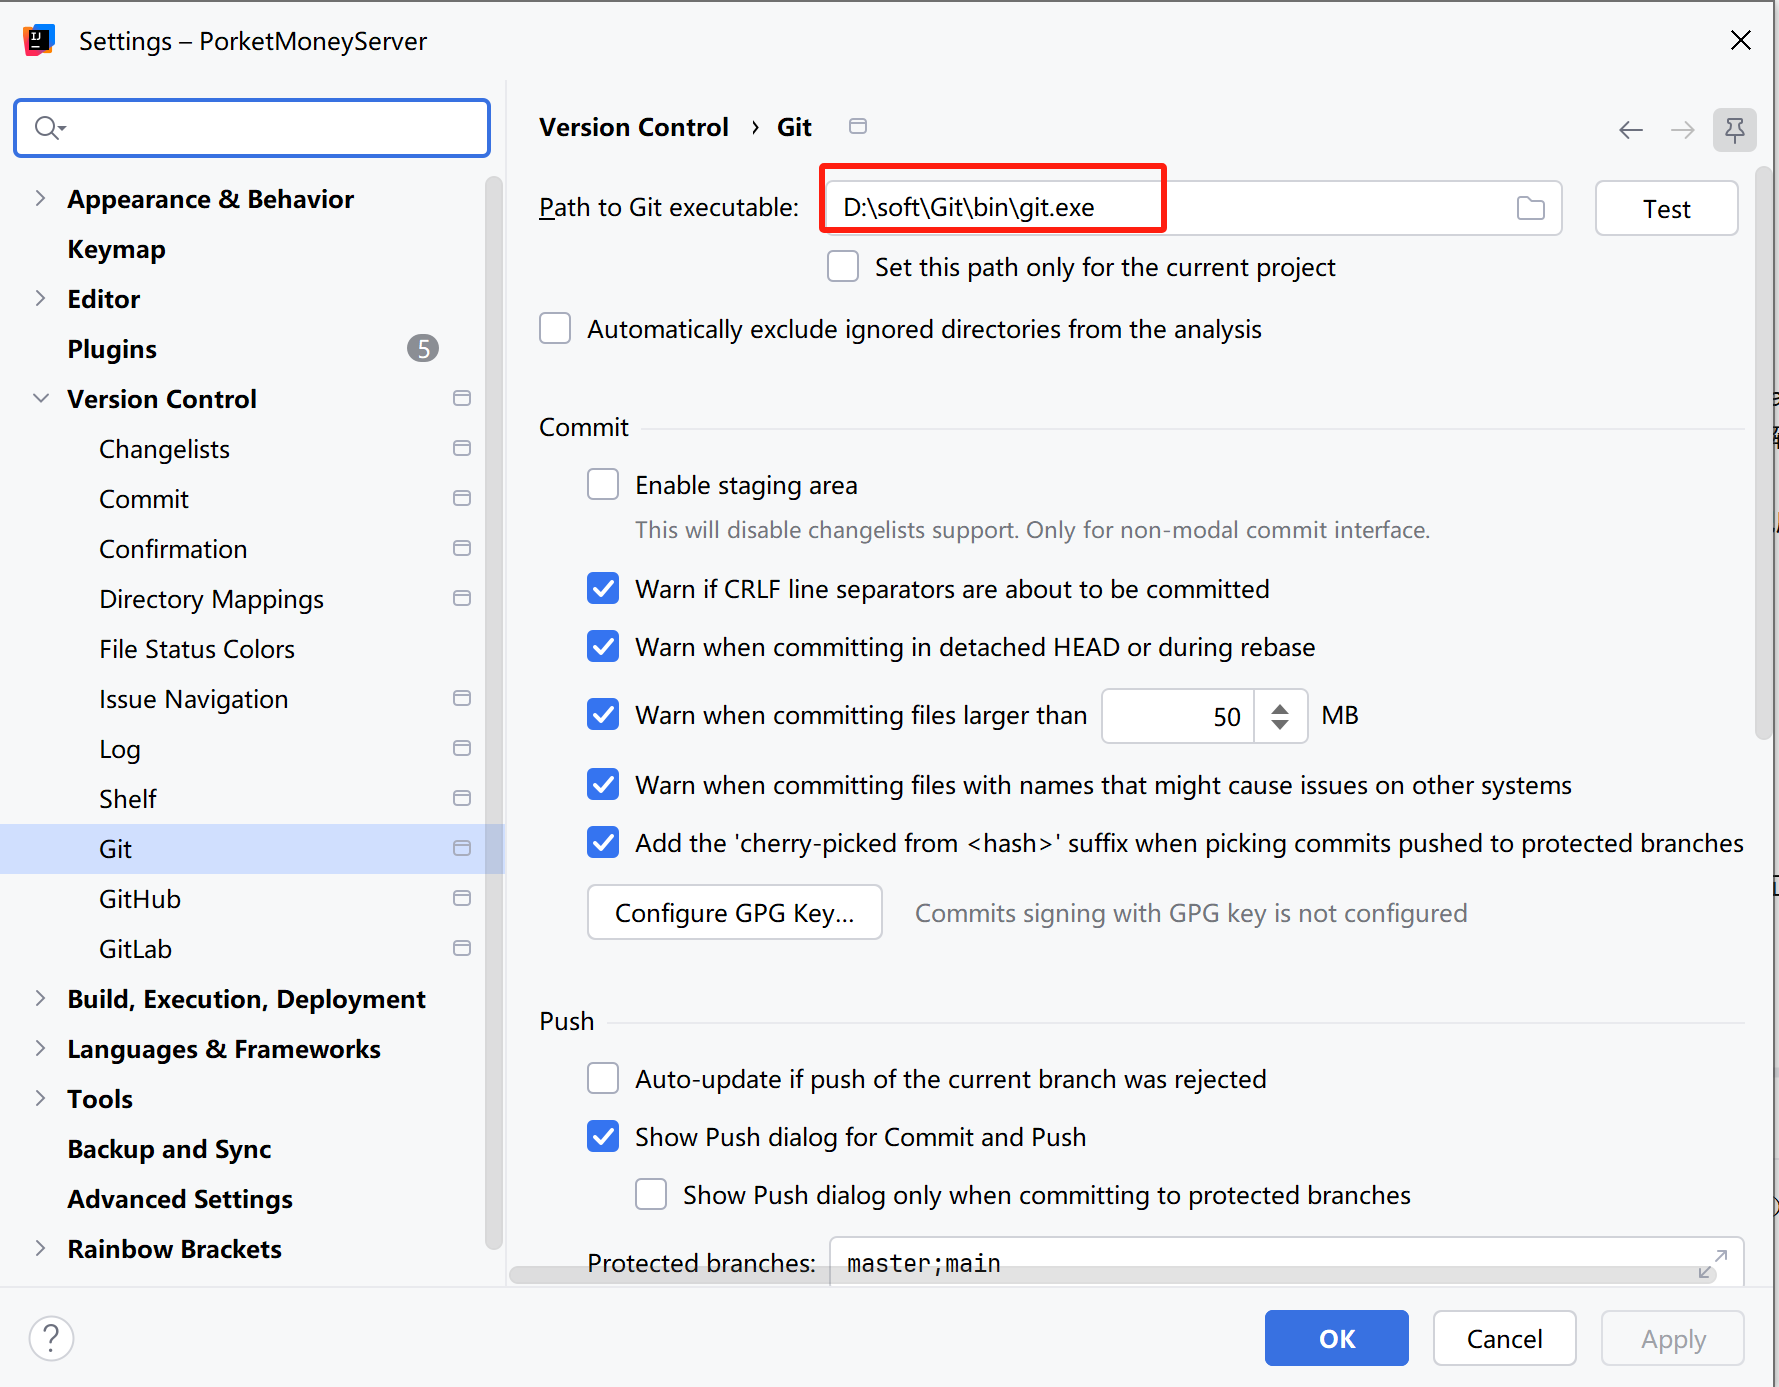Enable staging area checkbox

[603, 485]
